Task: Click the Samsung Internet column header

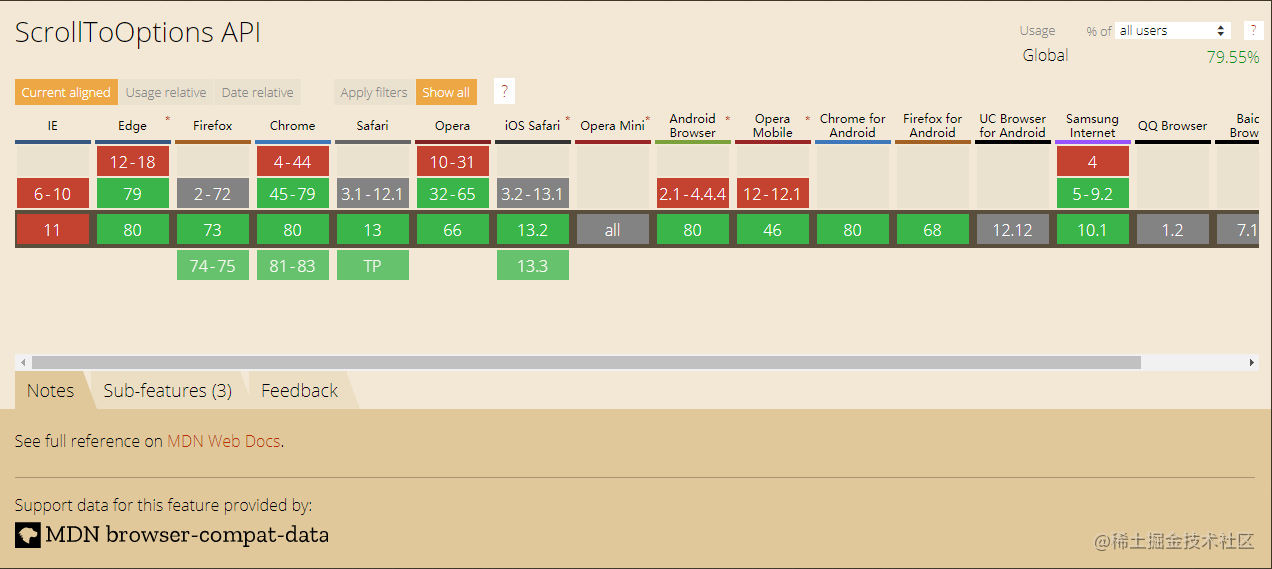Action: tap(1092, 126)
